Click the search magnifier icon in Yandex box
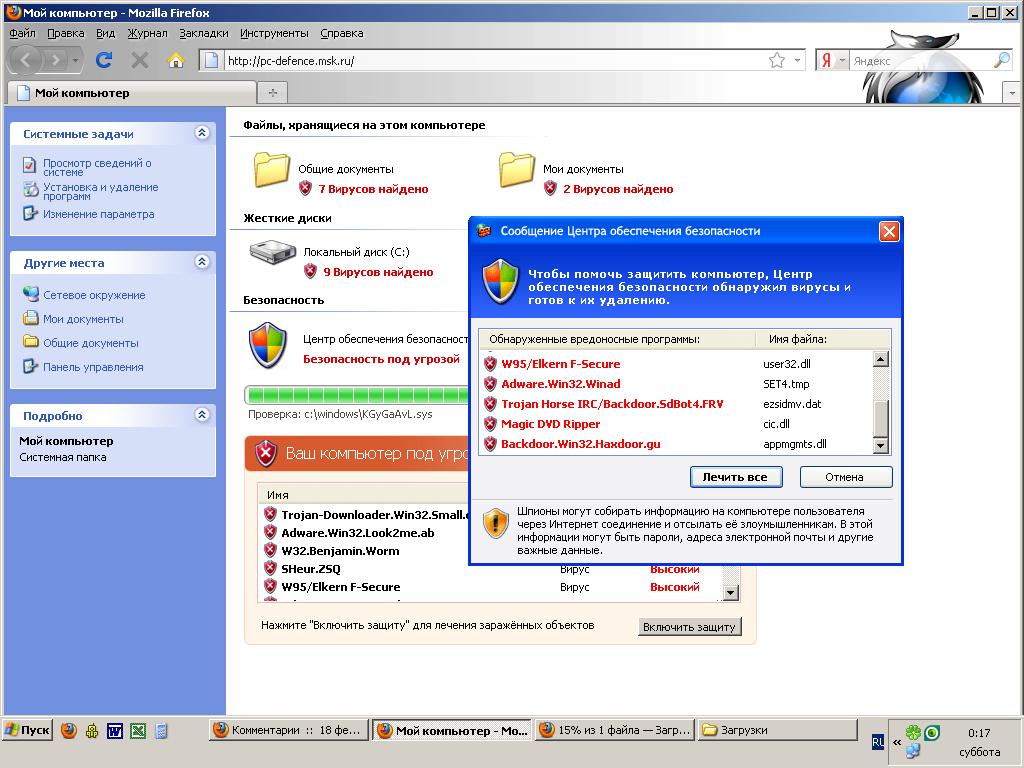The image size is (1024, 768). pyautogui.click(x=1001, y=61)
